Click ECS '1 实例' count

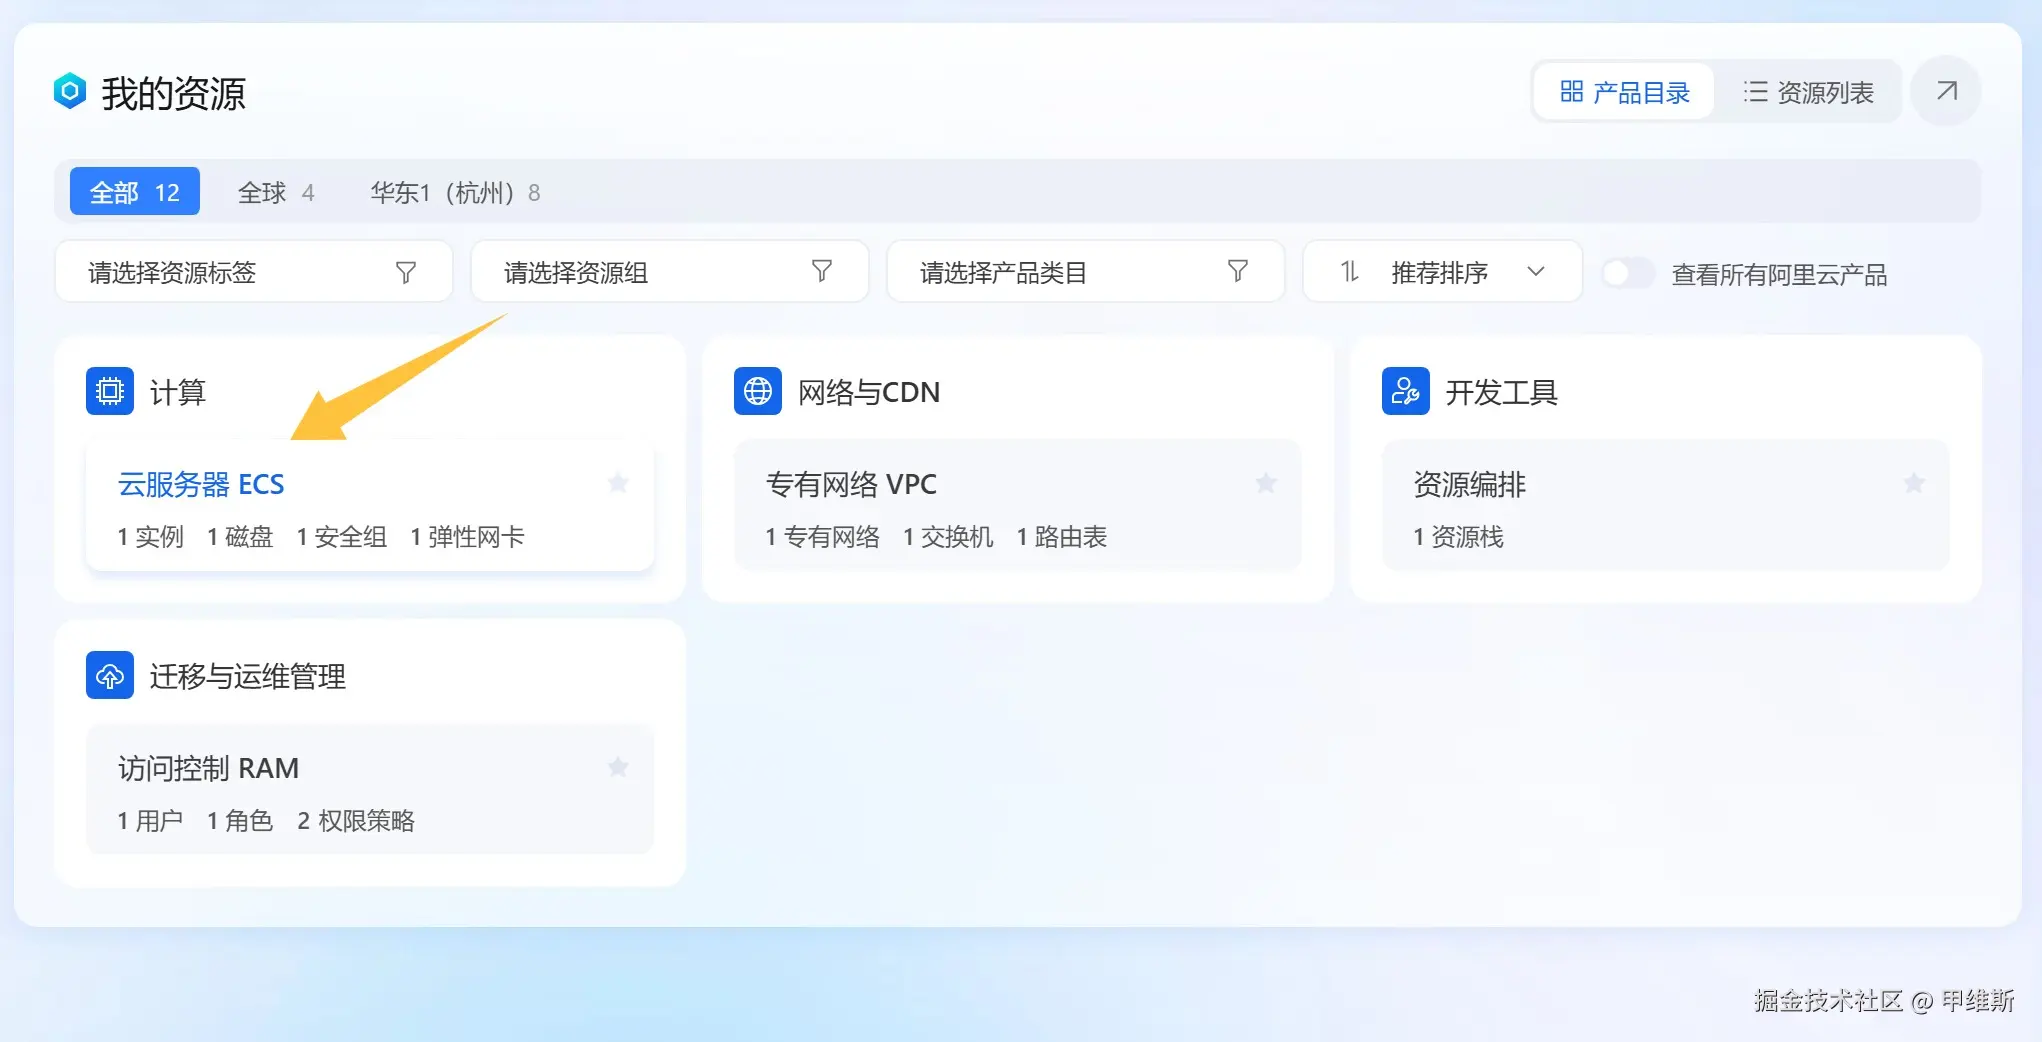pos(151,537)
